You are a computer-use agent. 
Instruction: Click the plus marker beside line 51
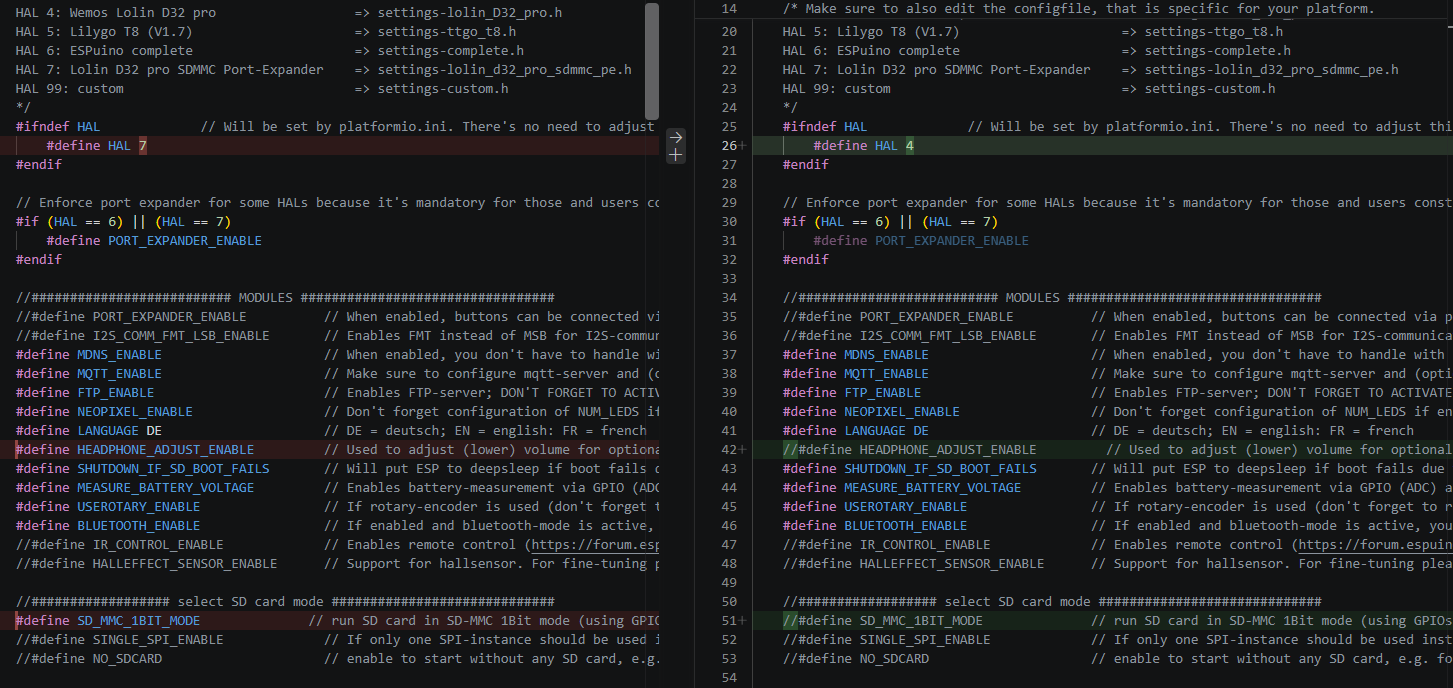743,621
